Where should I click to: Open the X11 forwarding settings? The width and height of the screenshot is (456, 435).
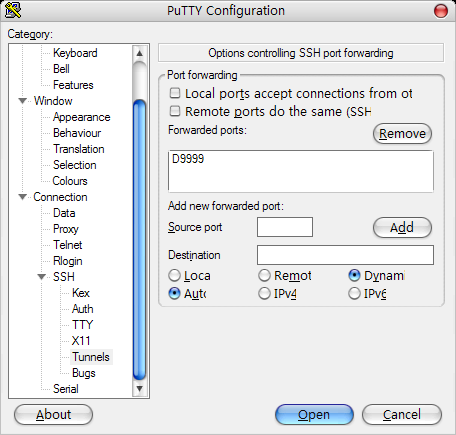pyautogui.click(x=81, y=341)
